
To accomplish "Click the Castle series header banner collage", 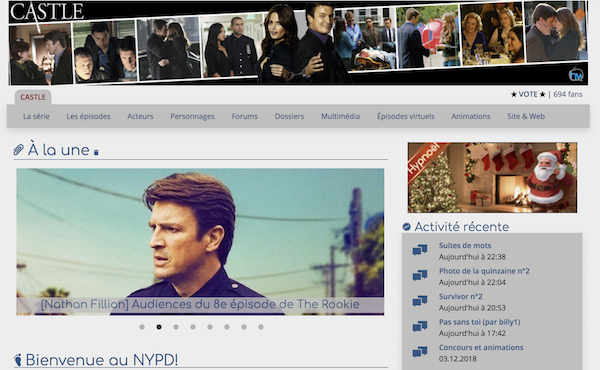I will point(298,43).
